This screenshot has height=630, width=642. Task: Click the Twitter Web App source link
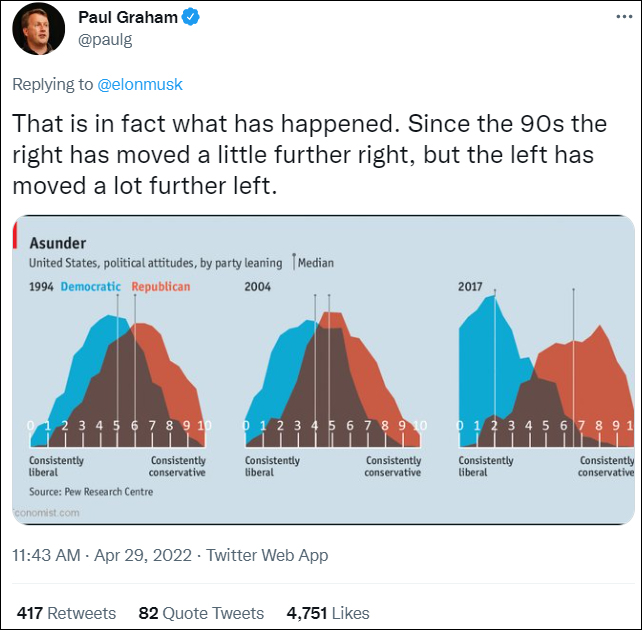(267, 555)
